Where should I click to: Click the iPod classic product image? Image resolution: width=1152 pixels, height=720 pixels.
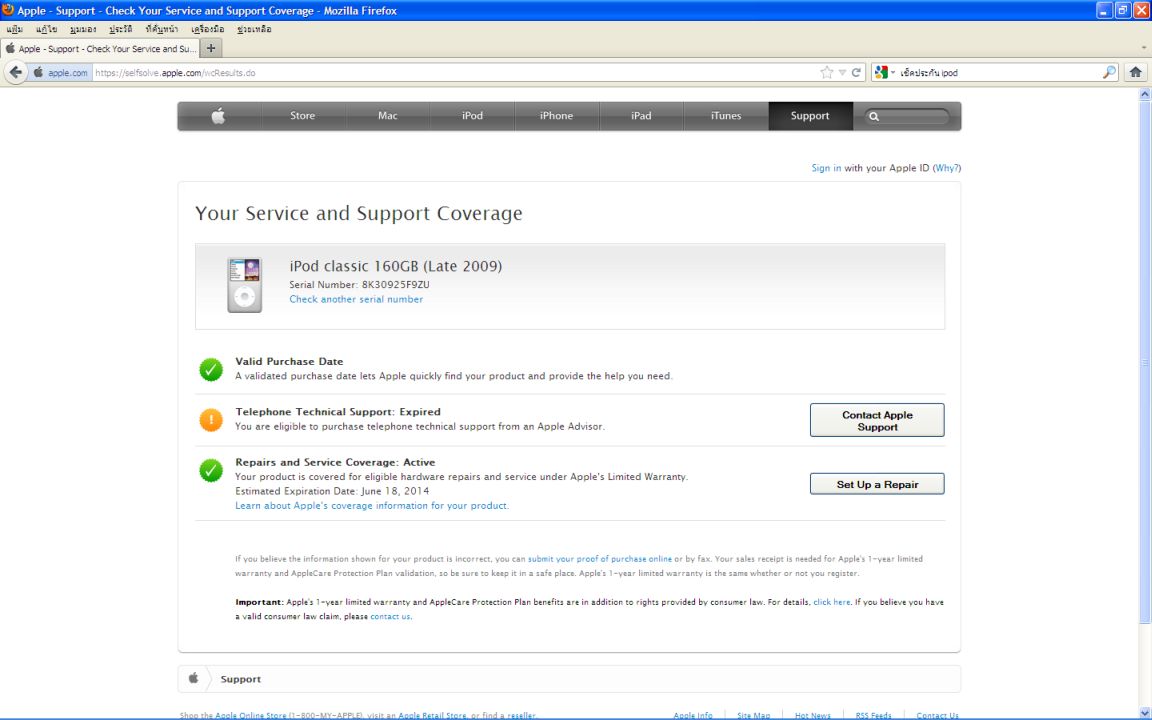point(244,285)
